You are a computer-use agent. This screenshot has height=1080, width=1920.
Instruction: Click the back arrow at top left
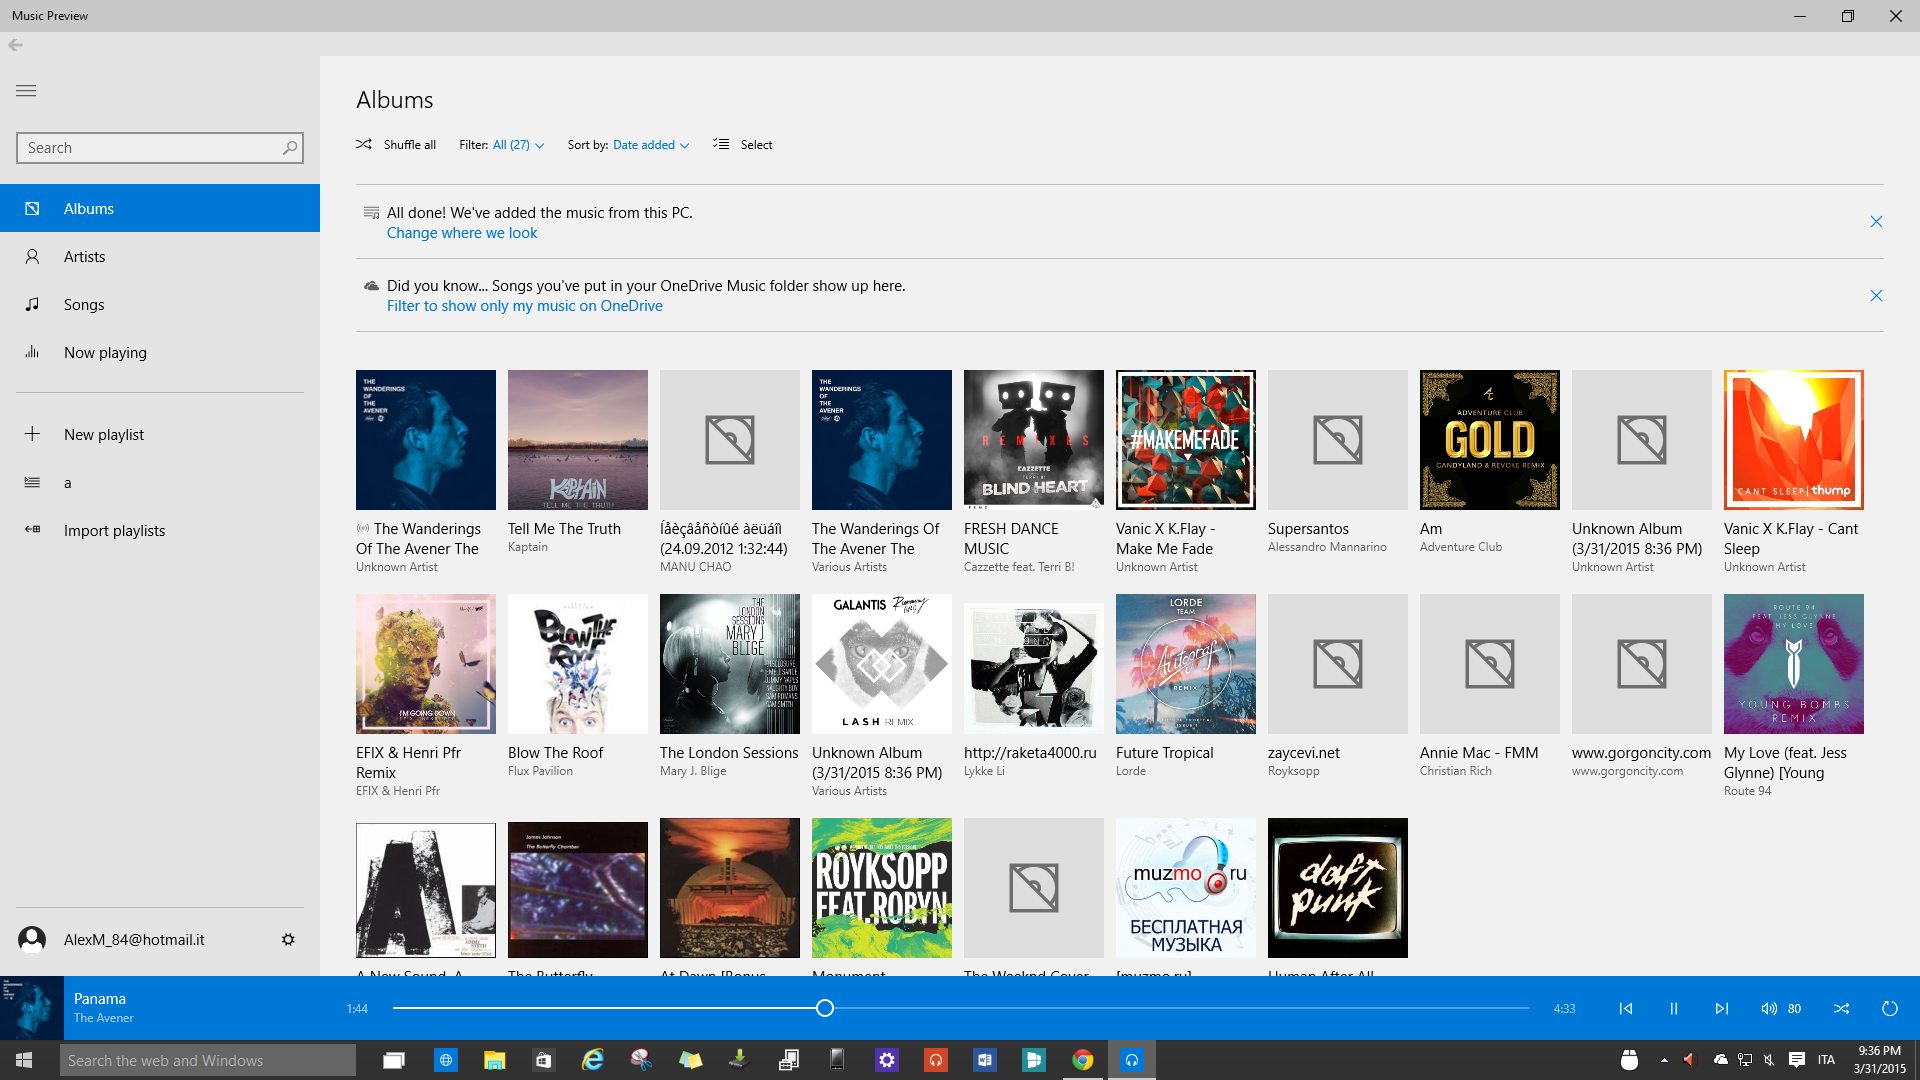pyautogui.click(x=15, y=45)
